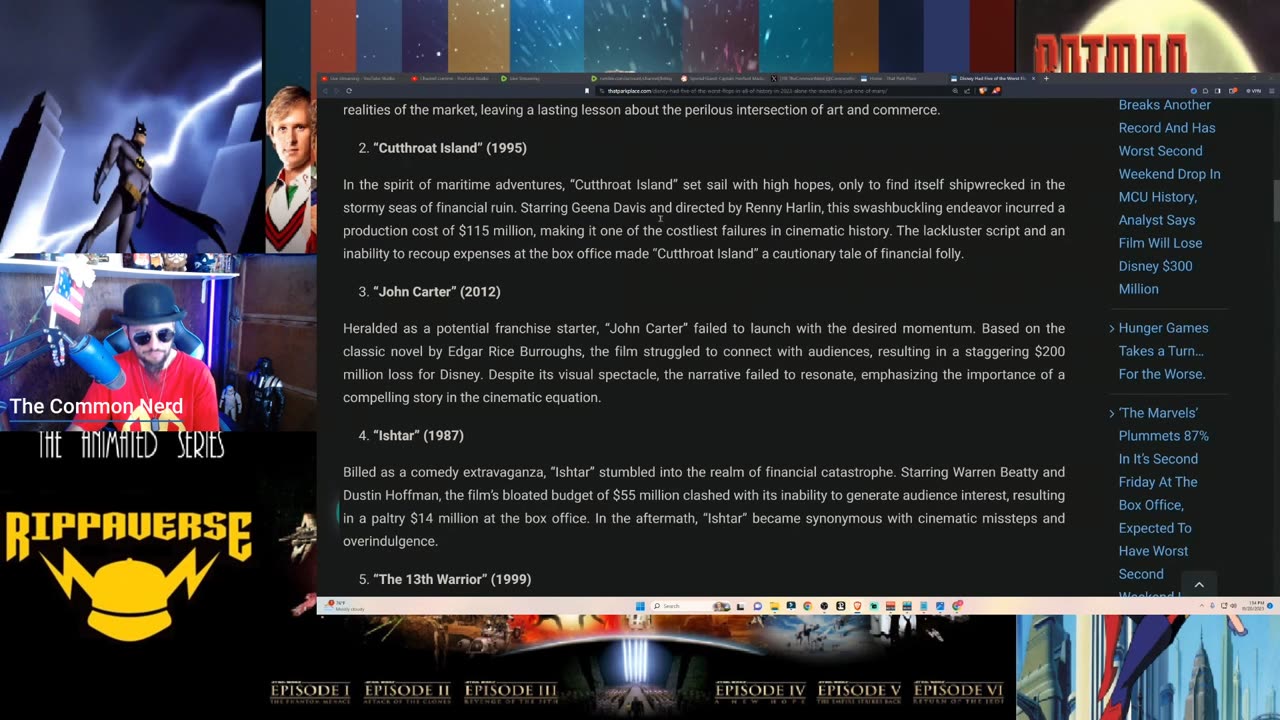The width and height of the screenshot is (1280, 720).
Task: Click the page's vertical scrollbar thumb
Action: [1275, 202]
